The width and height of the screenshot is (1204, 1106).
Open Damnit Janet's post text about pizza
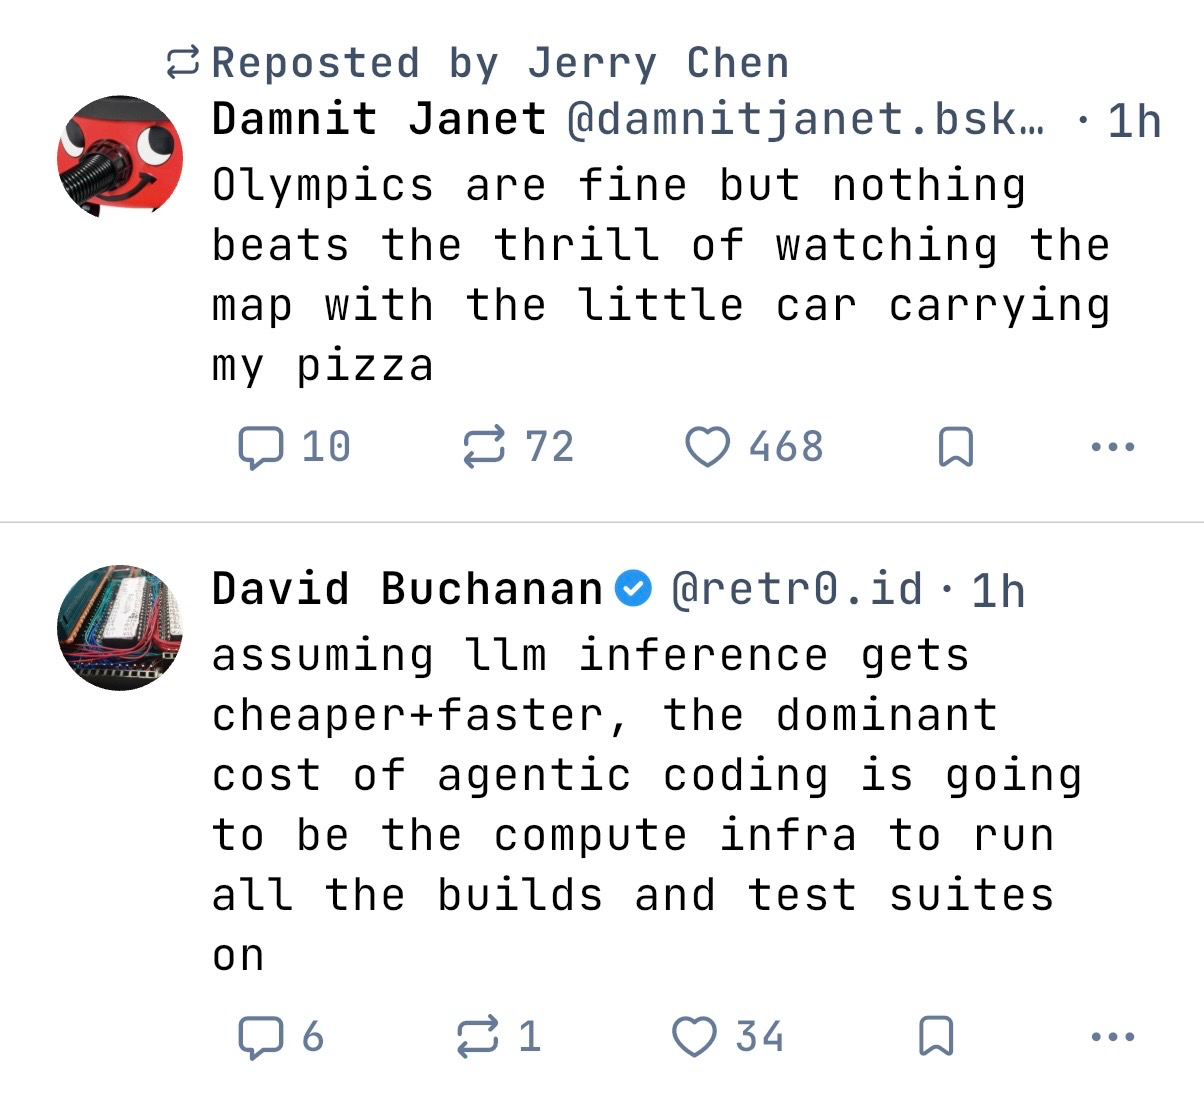tap(660, 275)
